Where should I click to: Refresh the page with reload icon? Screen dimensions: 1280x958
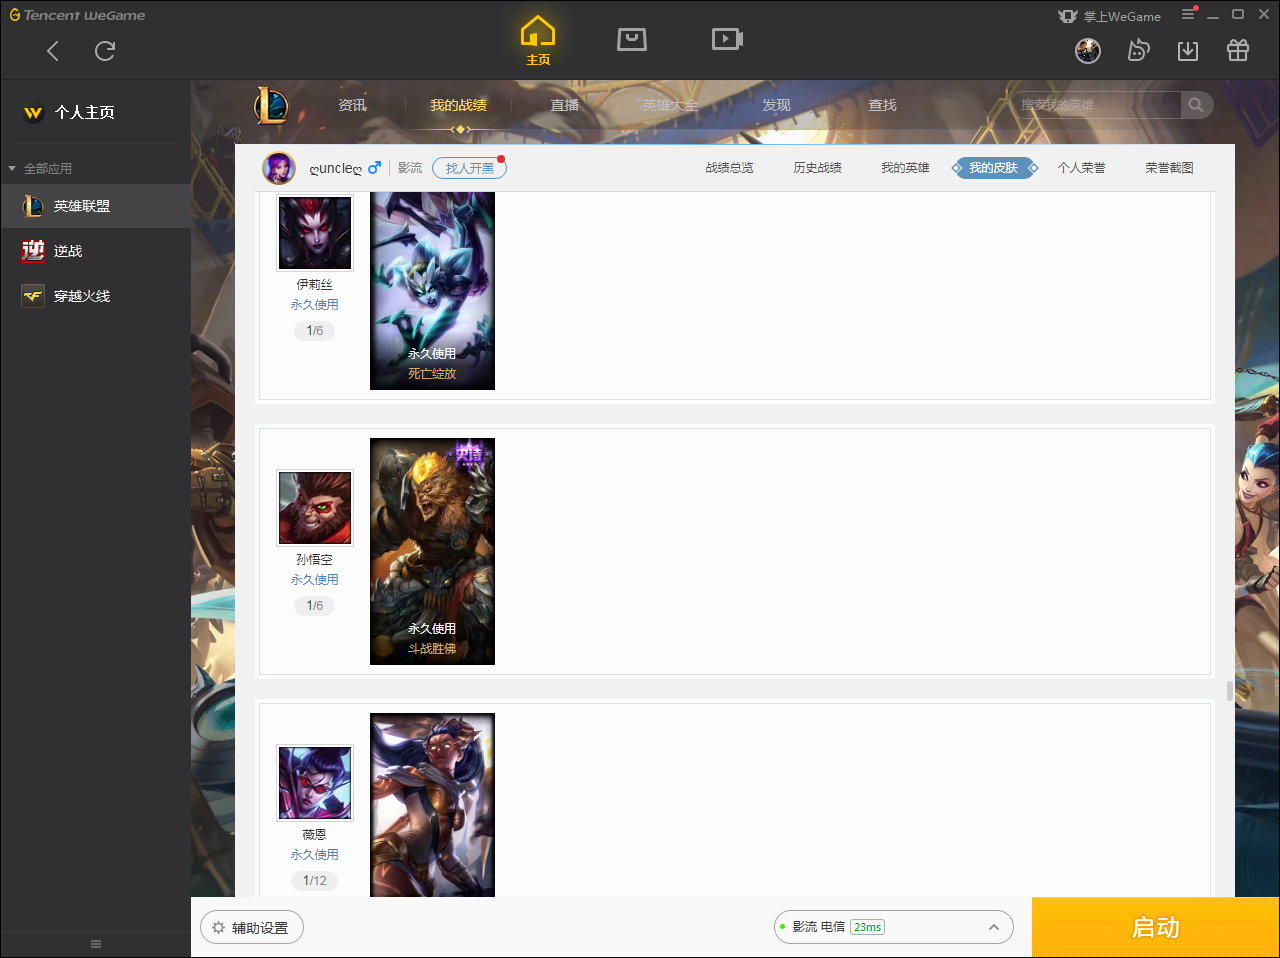105,51
